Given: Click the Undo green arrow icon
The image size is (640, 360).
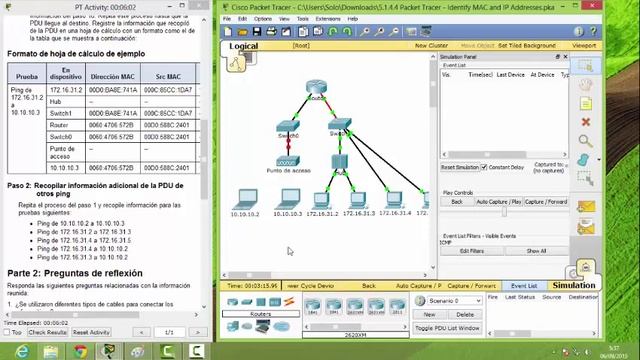Looking at the screenshot, I should pos(333,31).
